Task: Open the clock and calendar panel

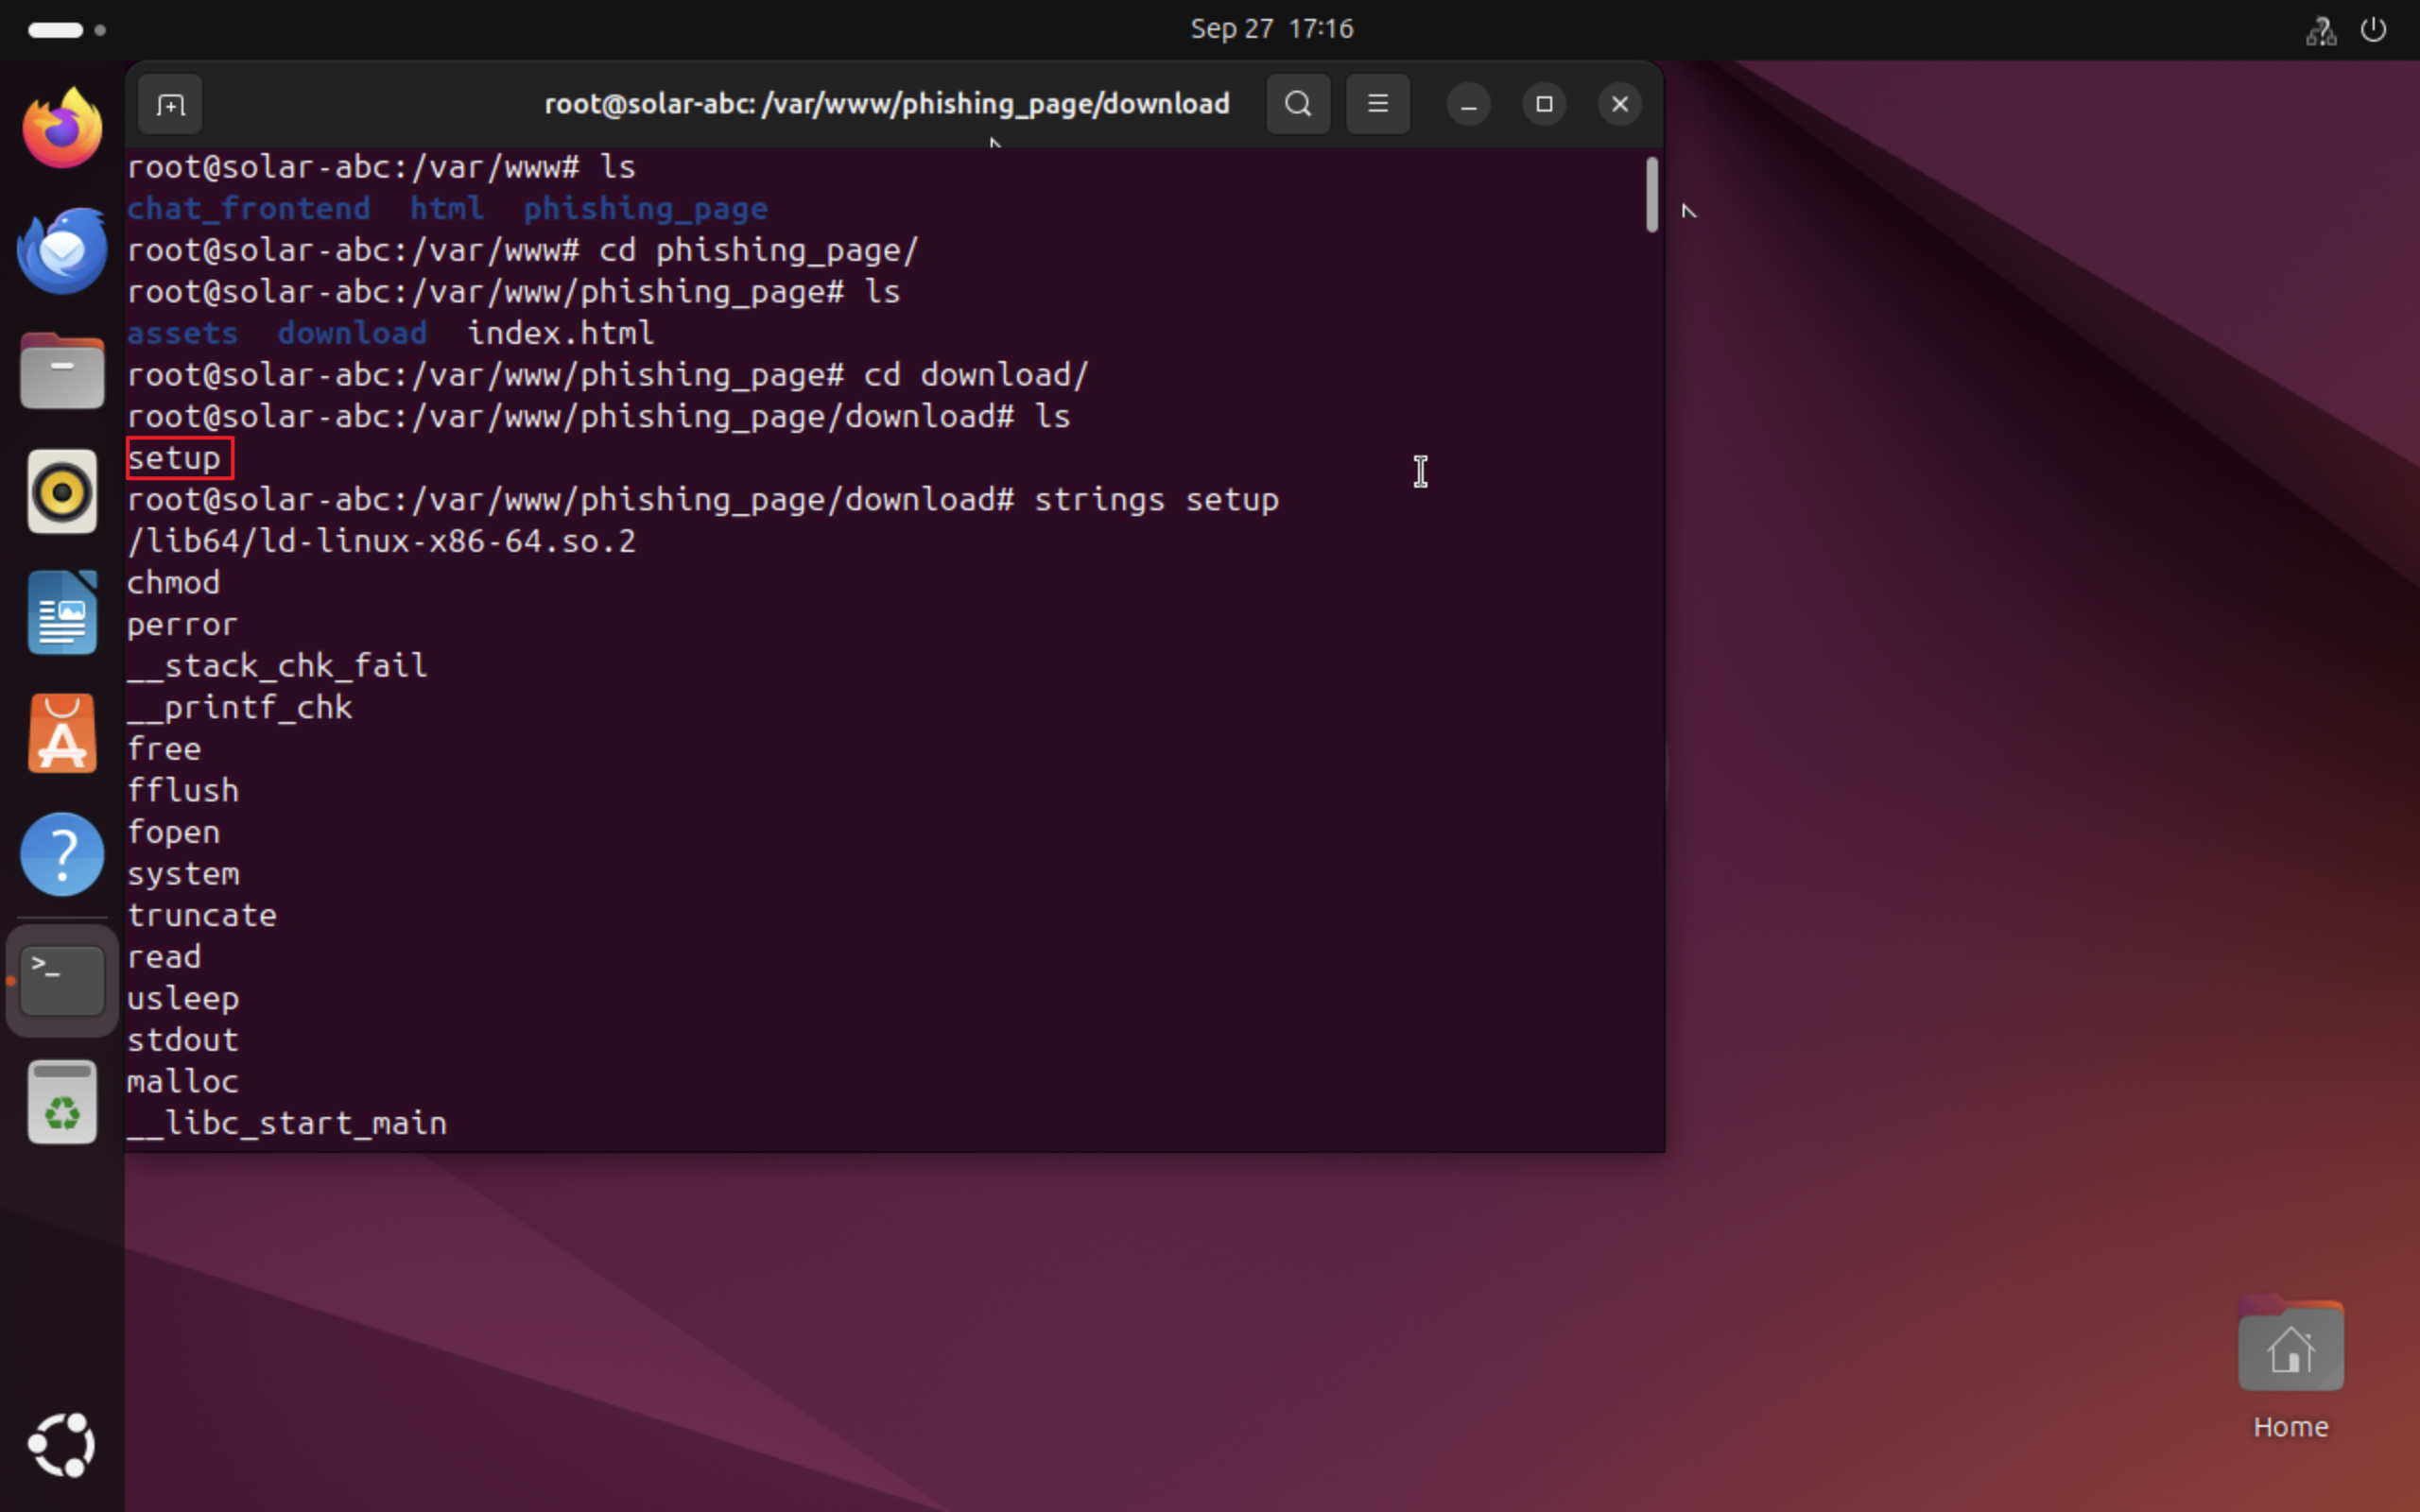Action: click(1271, 29)
